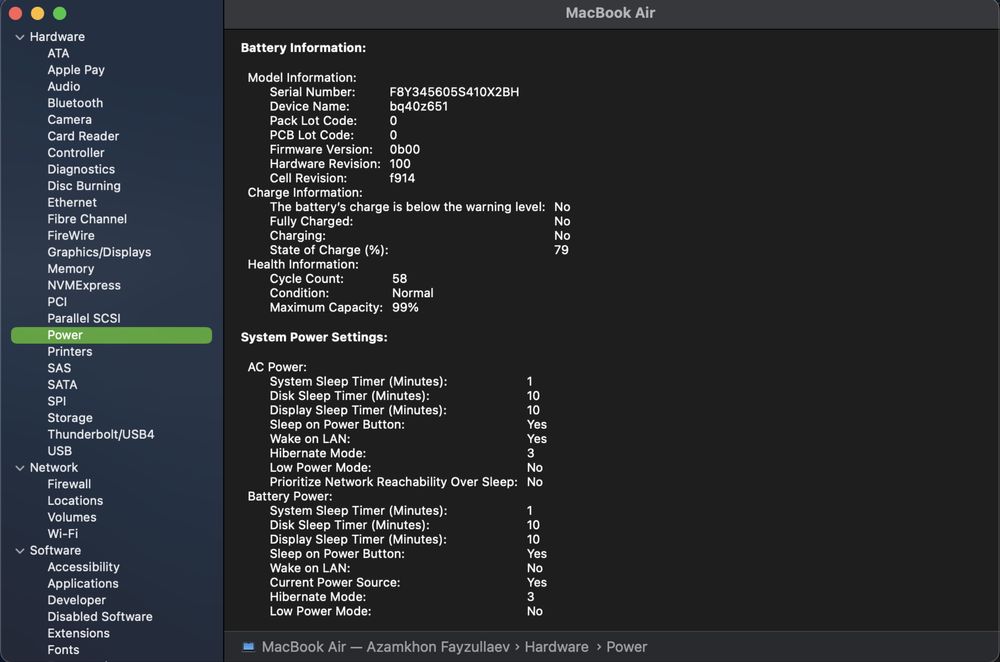Click the State of Charge value 79
This screenshot has width=1000, height=662.
point(561,250)
